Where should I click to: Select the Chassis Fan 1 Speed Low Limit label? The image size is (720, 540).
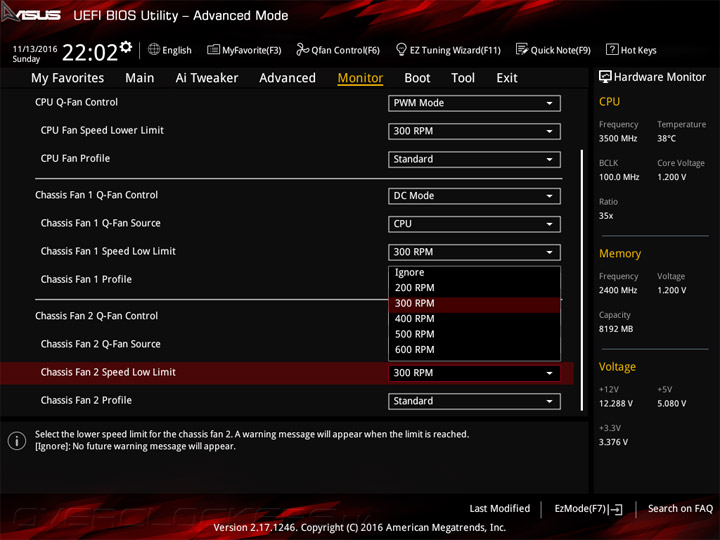[x=108, y=251]
